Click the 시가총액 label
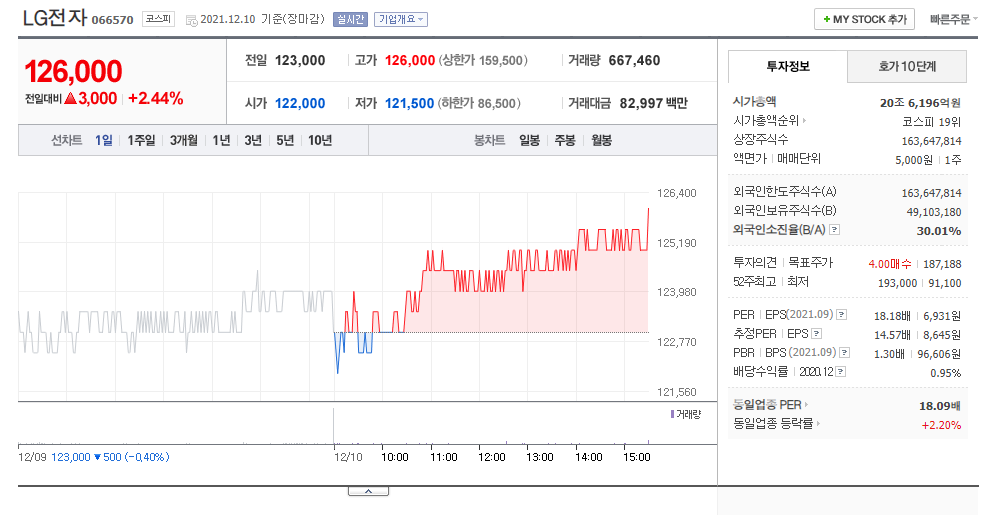This screenshot has width=983, height=515. (754, 101)
